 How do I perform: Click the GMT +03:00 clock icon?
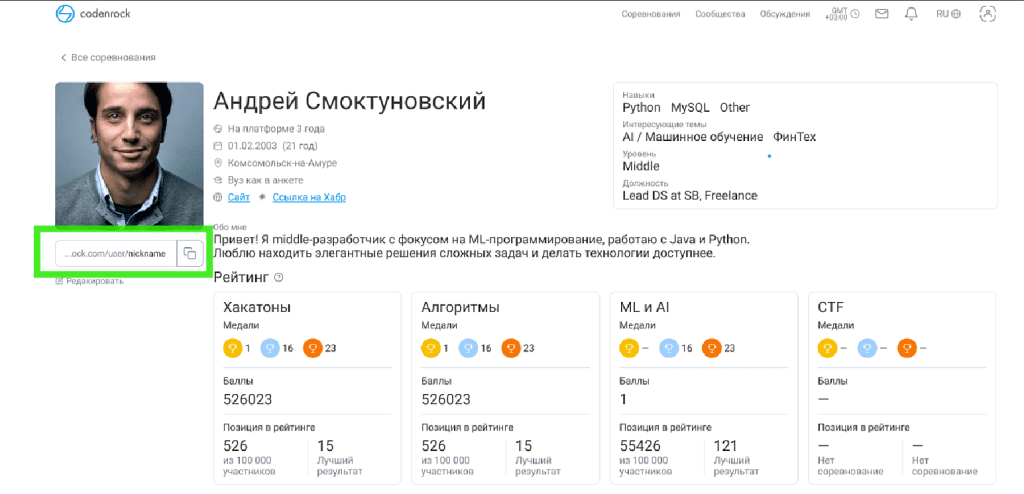pyautogui.click(x=854, y=14)
